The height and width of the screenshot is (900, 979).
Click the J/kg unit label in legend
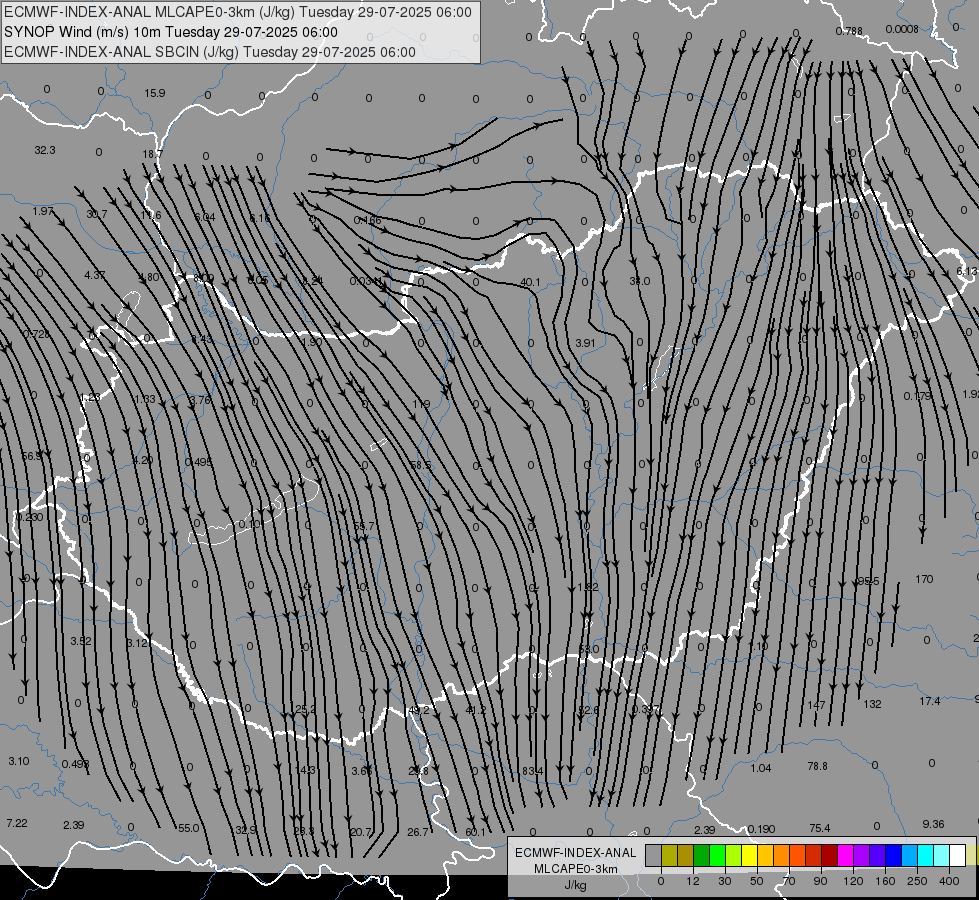tap(575, 885)
